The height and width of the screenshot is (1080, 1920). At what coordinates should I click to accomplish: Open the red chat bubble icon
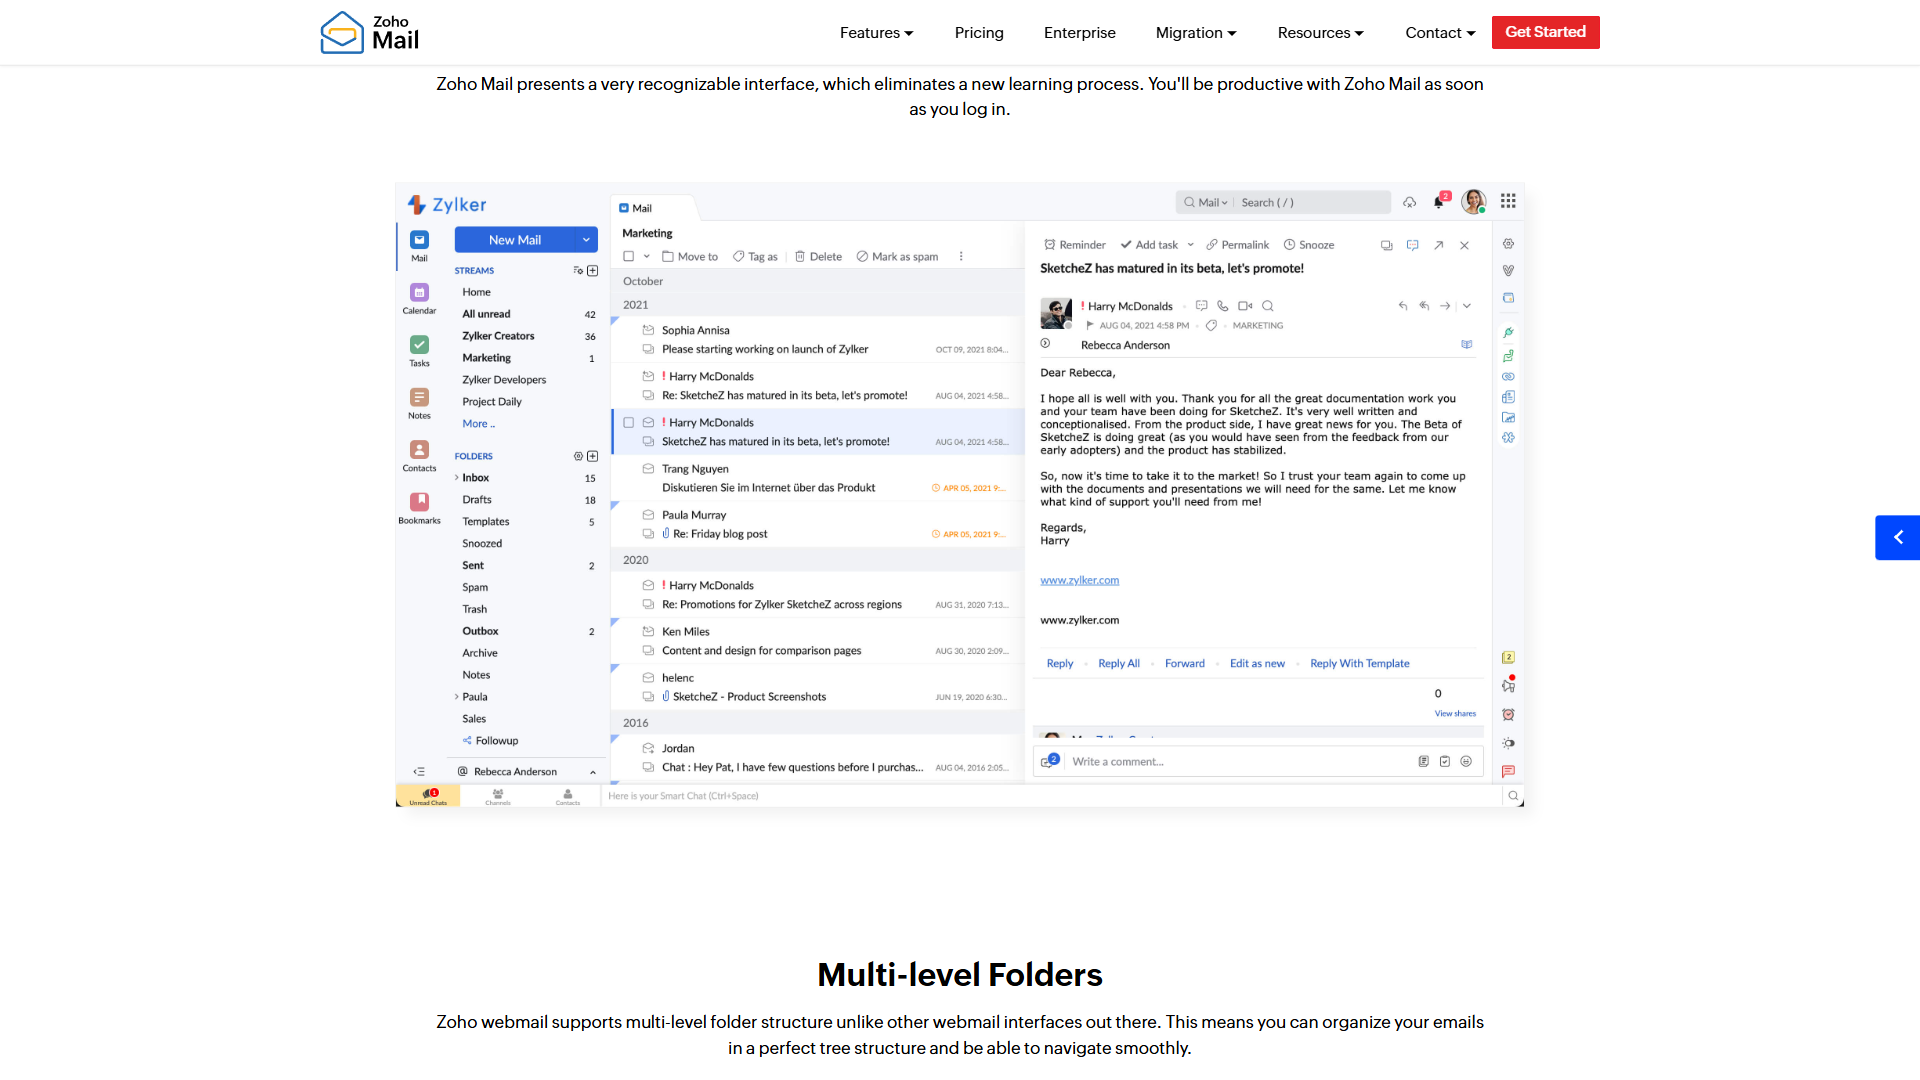click(x=1508, y=771)
